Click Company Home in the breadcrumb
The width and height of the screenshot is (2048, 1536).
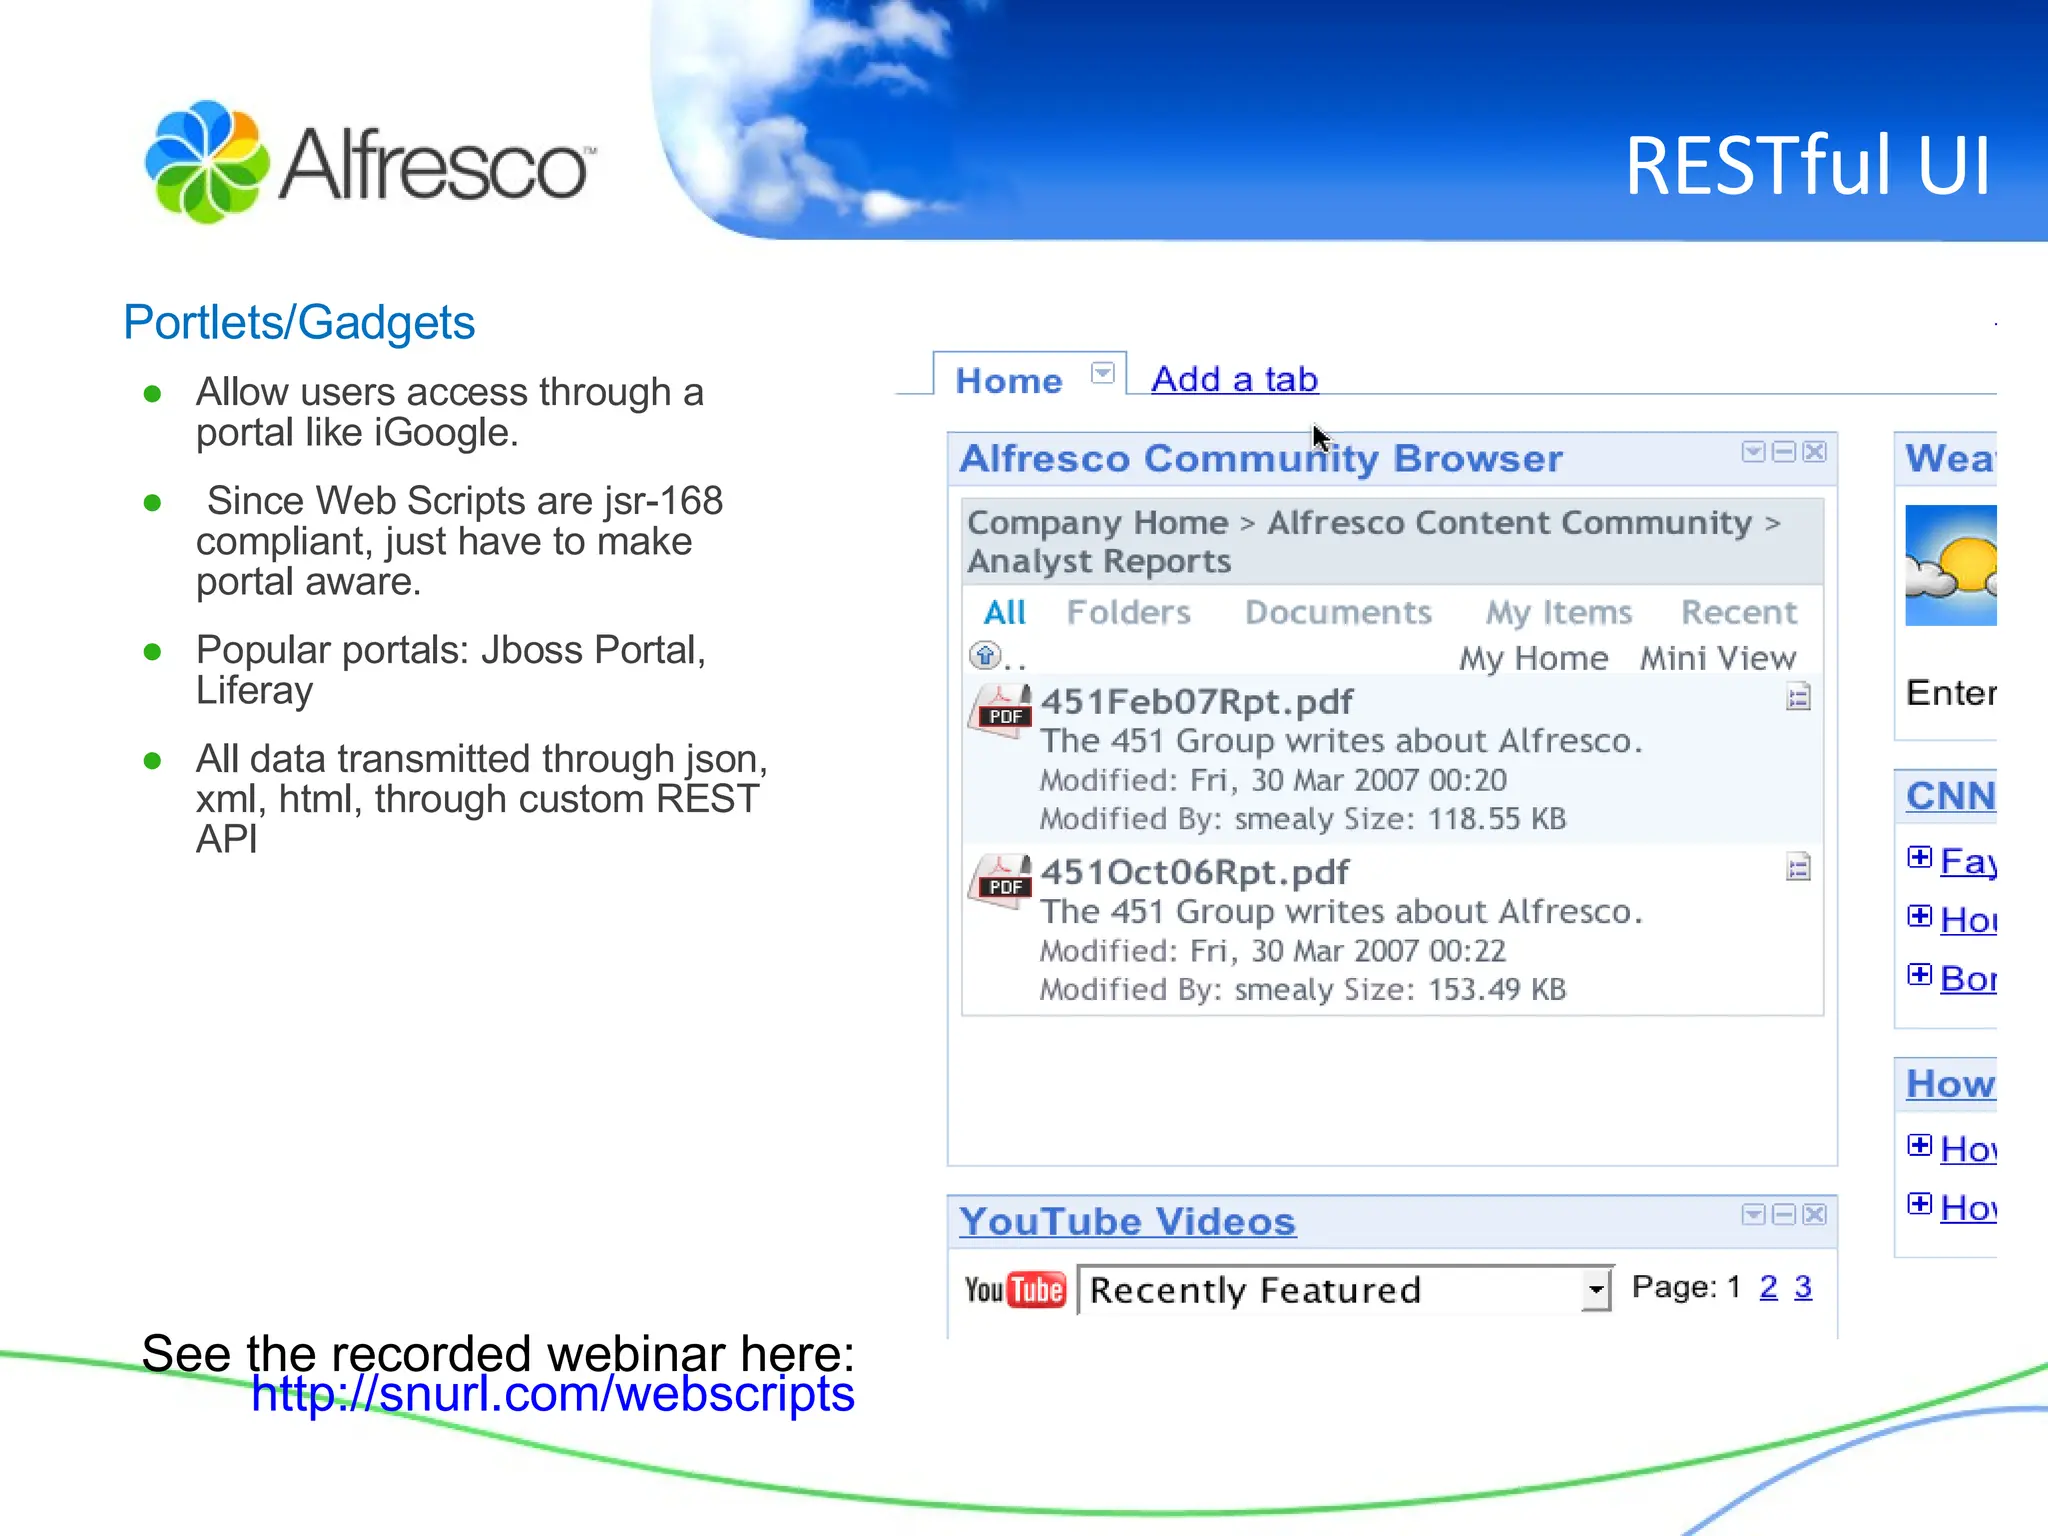pyautogui.click(x=1098, y=523)
